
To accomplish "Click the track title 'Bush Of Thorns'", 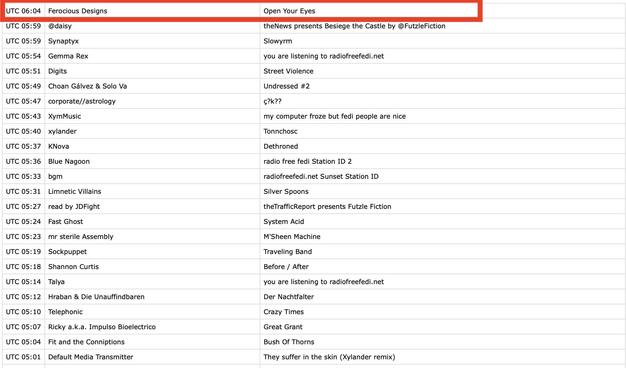I will point(289,342).
